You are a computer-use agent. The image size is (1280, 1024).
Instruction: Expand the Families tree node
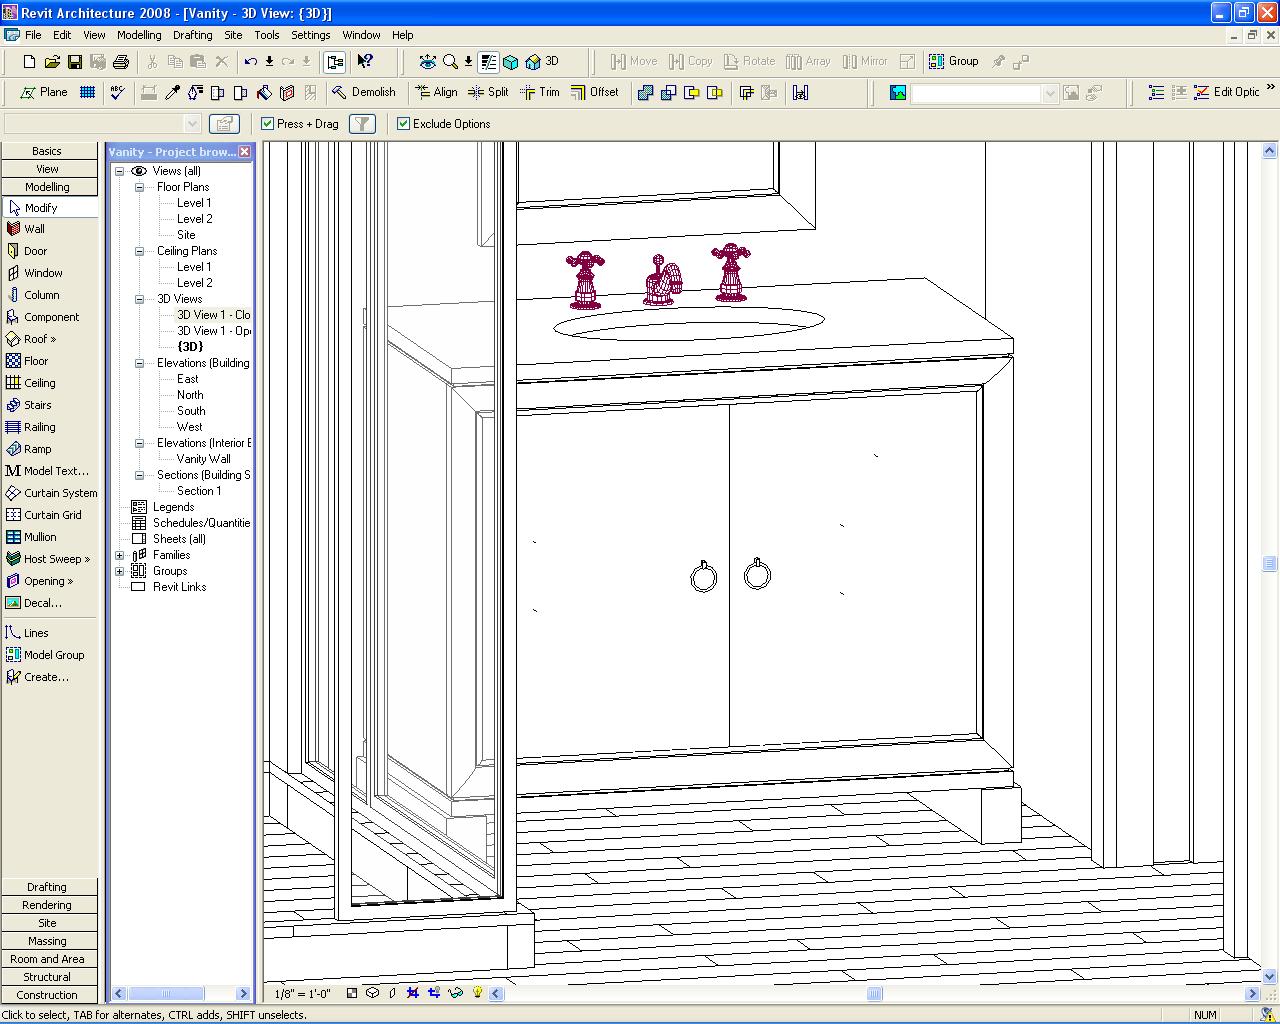click(x=120, y=555)
